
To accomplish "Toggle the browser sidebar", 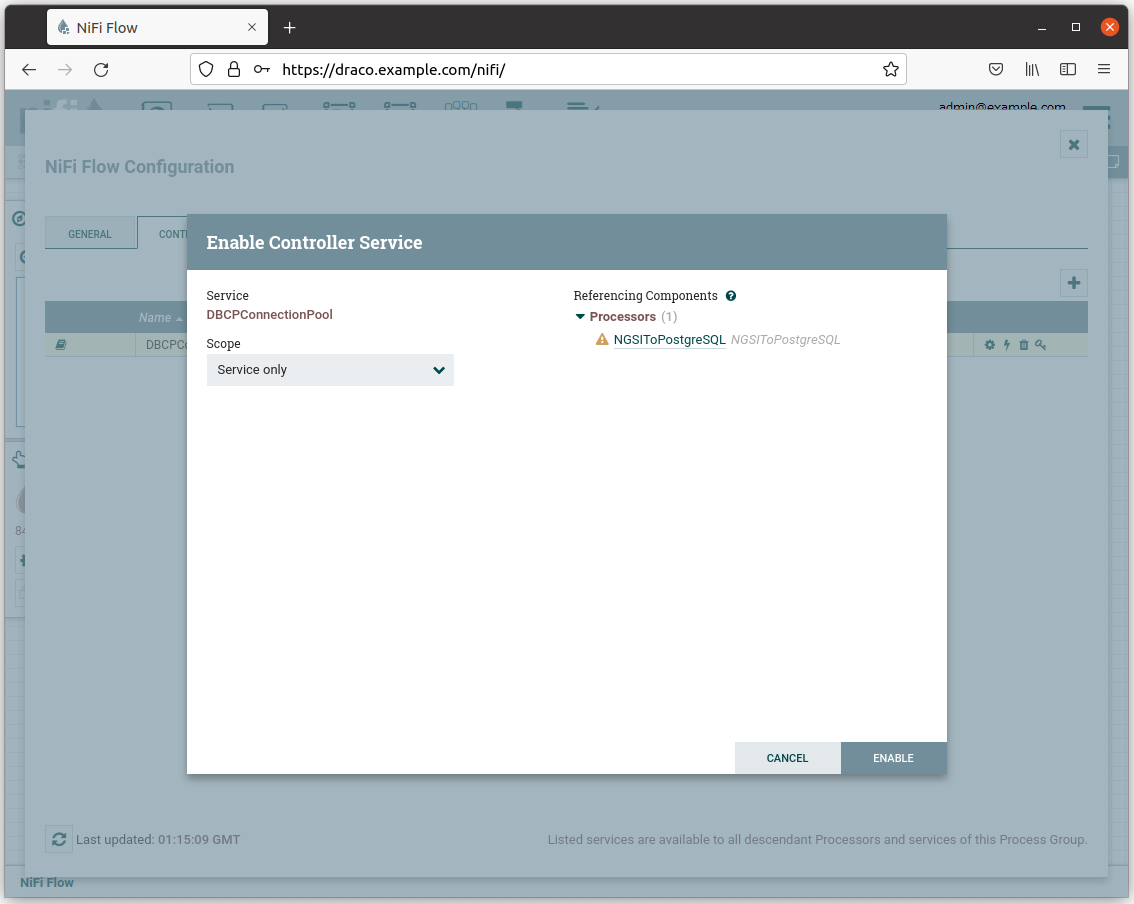I will [x=1067, y=69].
